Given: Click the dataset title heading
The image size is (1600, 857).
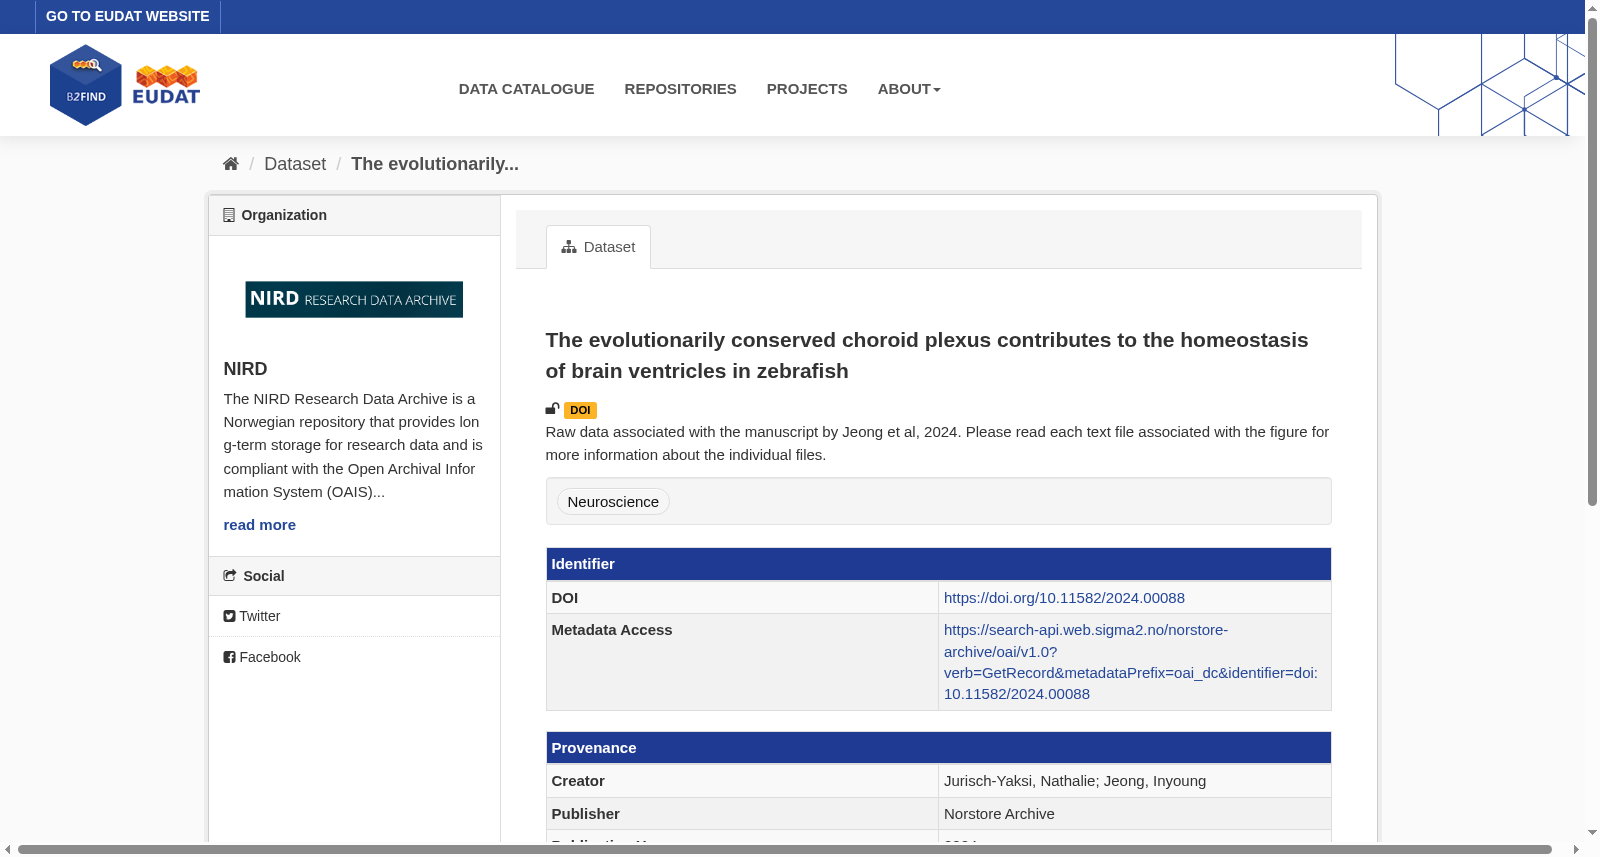Looking at the screenshot, I should click(x=927, y=355).
